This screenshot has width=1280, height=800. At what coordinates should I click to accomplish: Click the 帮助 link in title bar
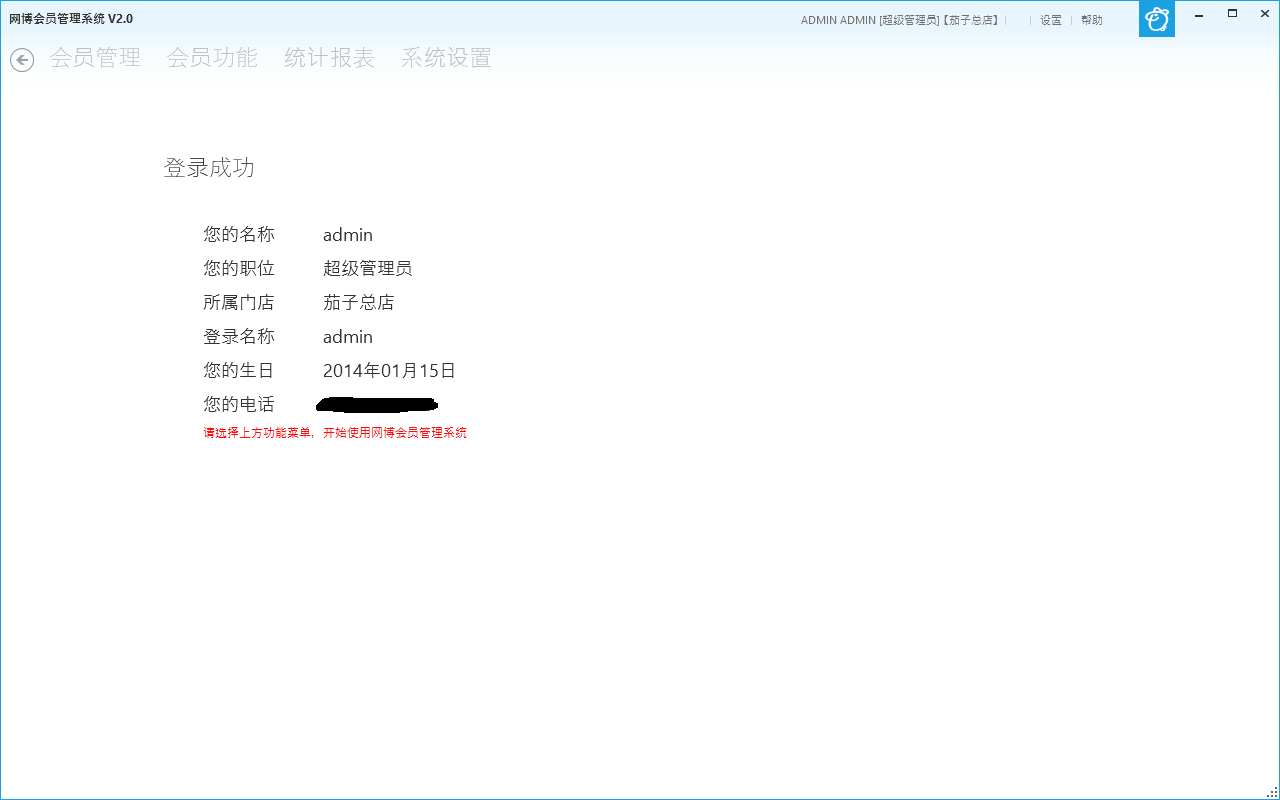1092,20
